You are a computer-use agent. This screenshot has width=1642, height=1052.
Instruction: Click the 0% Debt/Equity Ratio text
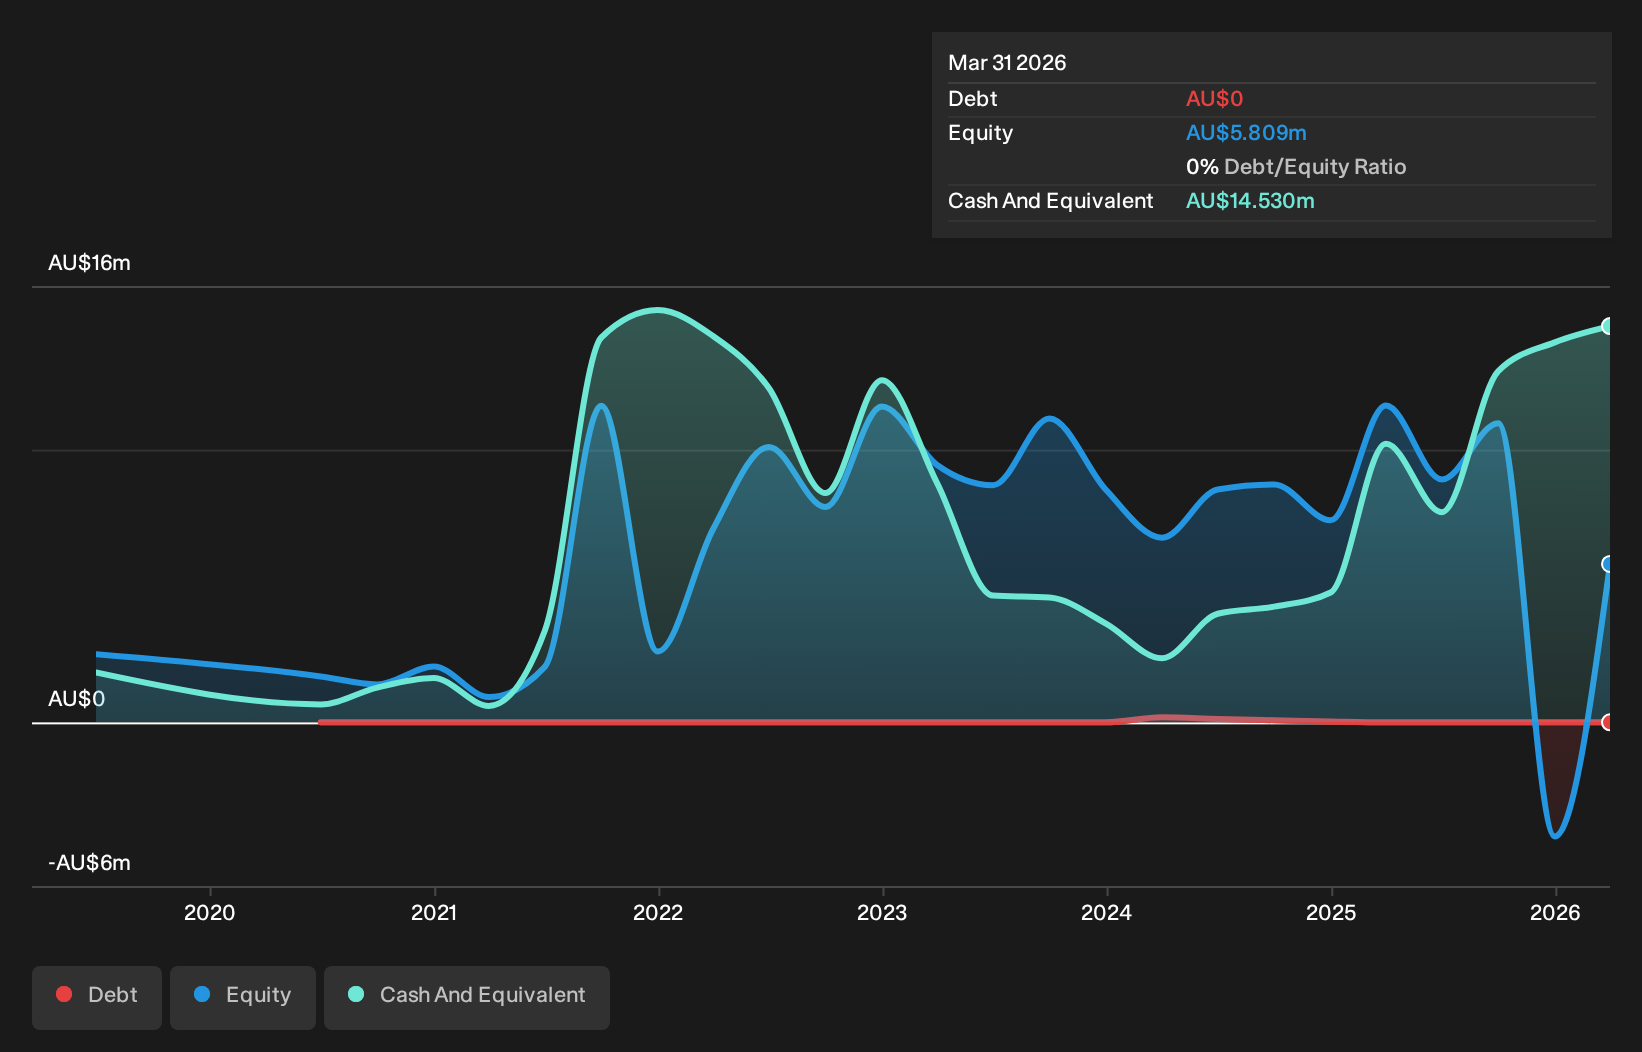pyautogui.click(x=1296, y=167)
